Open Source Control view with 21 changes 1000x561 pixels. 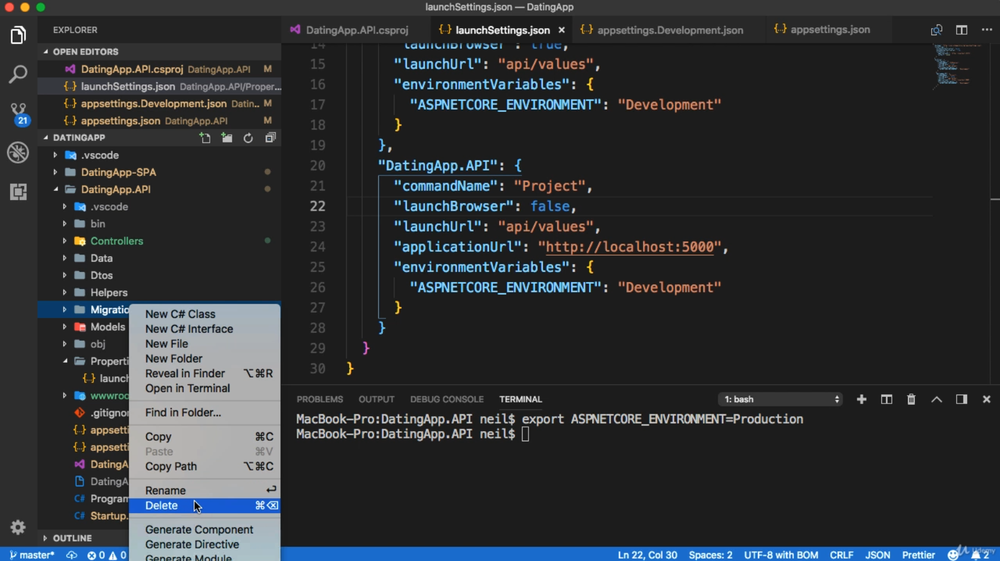[x=18, y=112]
